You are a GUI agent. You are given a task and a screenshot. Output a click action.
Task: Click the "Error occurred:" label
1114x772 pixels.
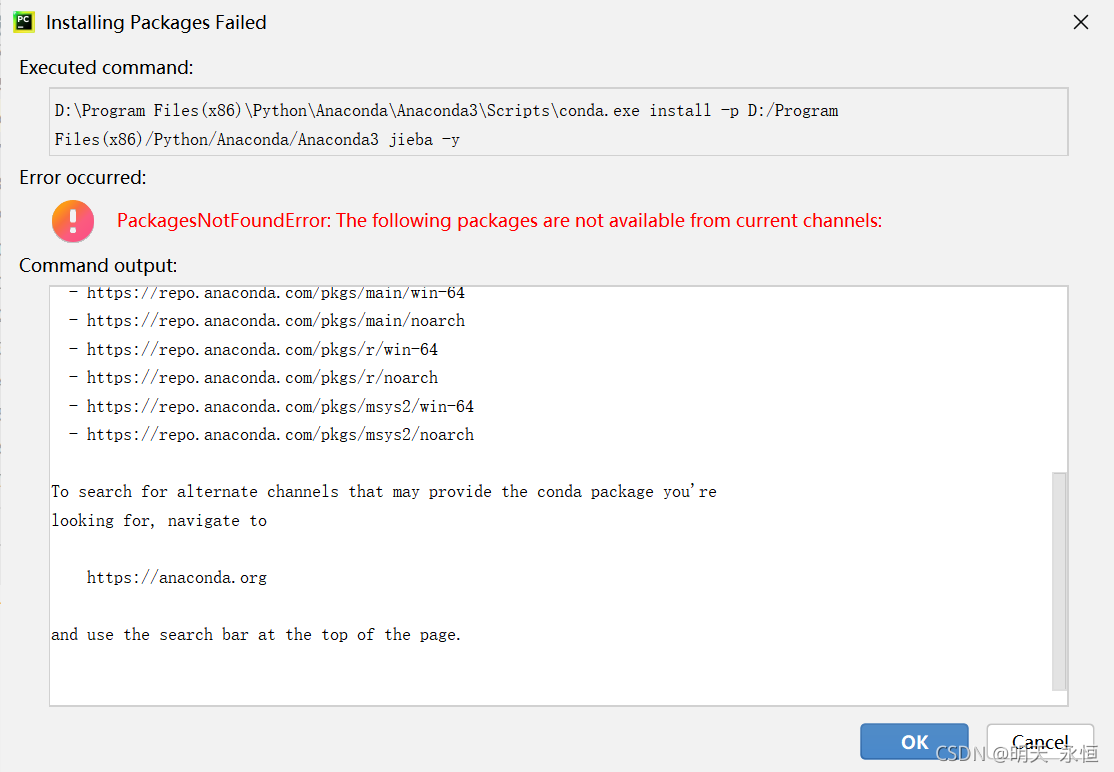83,178
